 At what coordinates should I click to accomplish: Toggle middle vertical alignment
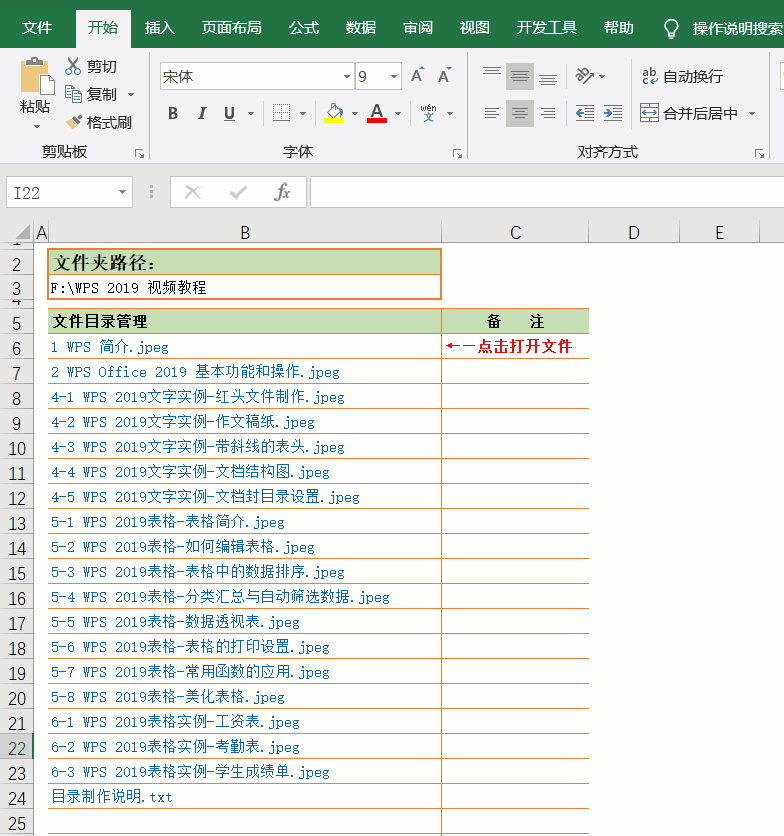point(520,76)
